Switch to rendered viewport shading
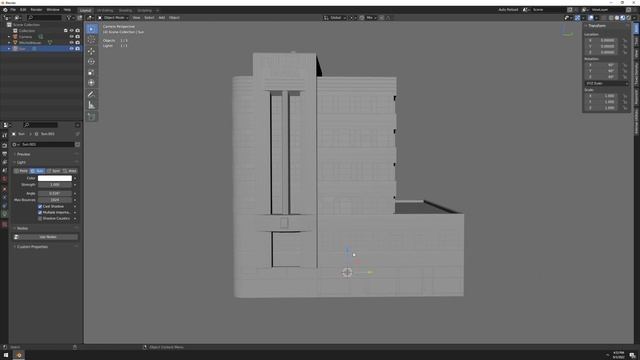640x360 pixels. 628,18
